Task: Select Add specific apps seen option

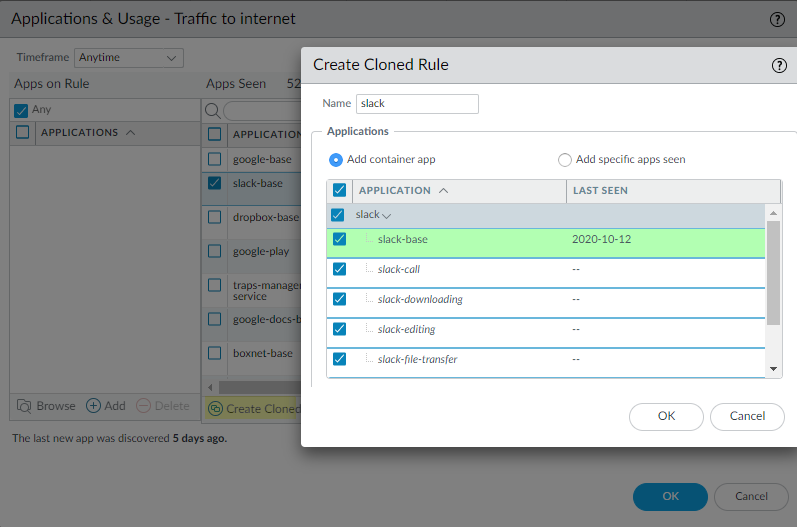Action: 565,160
